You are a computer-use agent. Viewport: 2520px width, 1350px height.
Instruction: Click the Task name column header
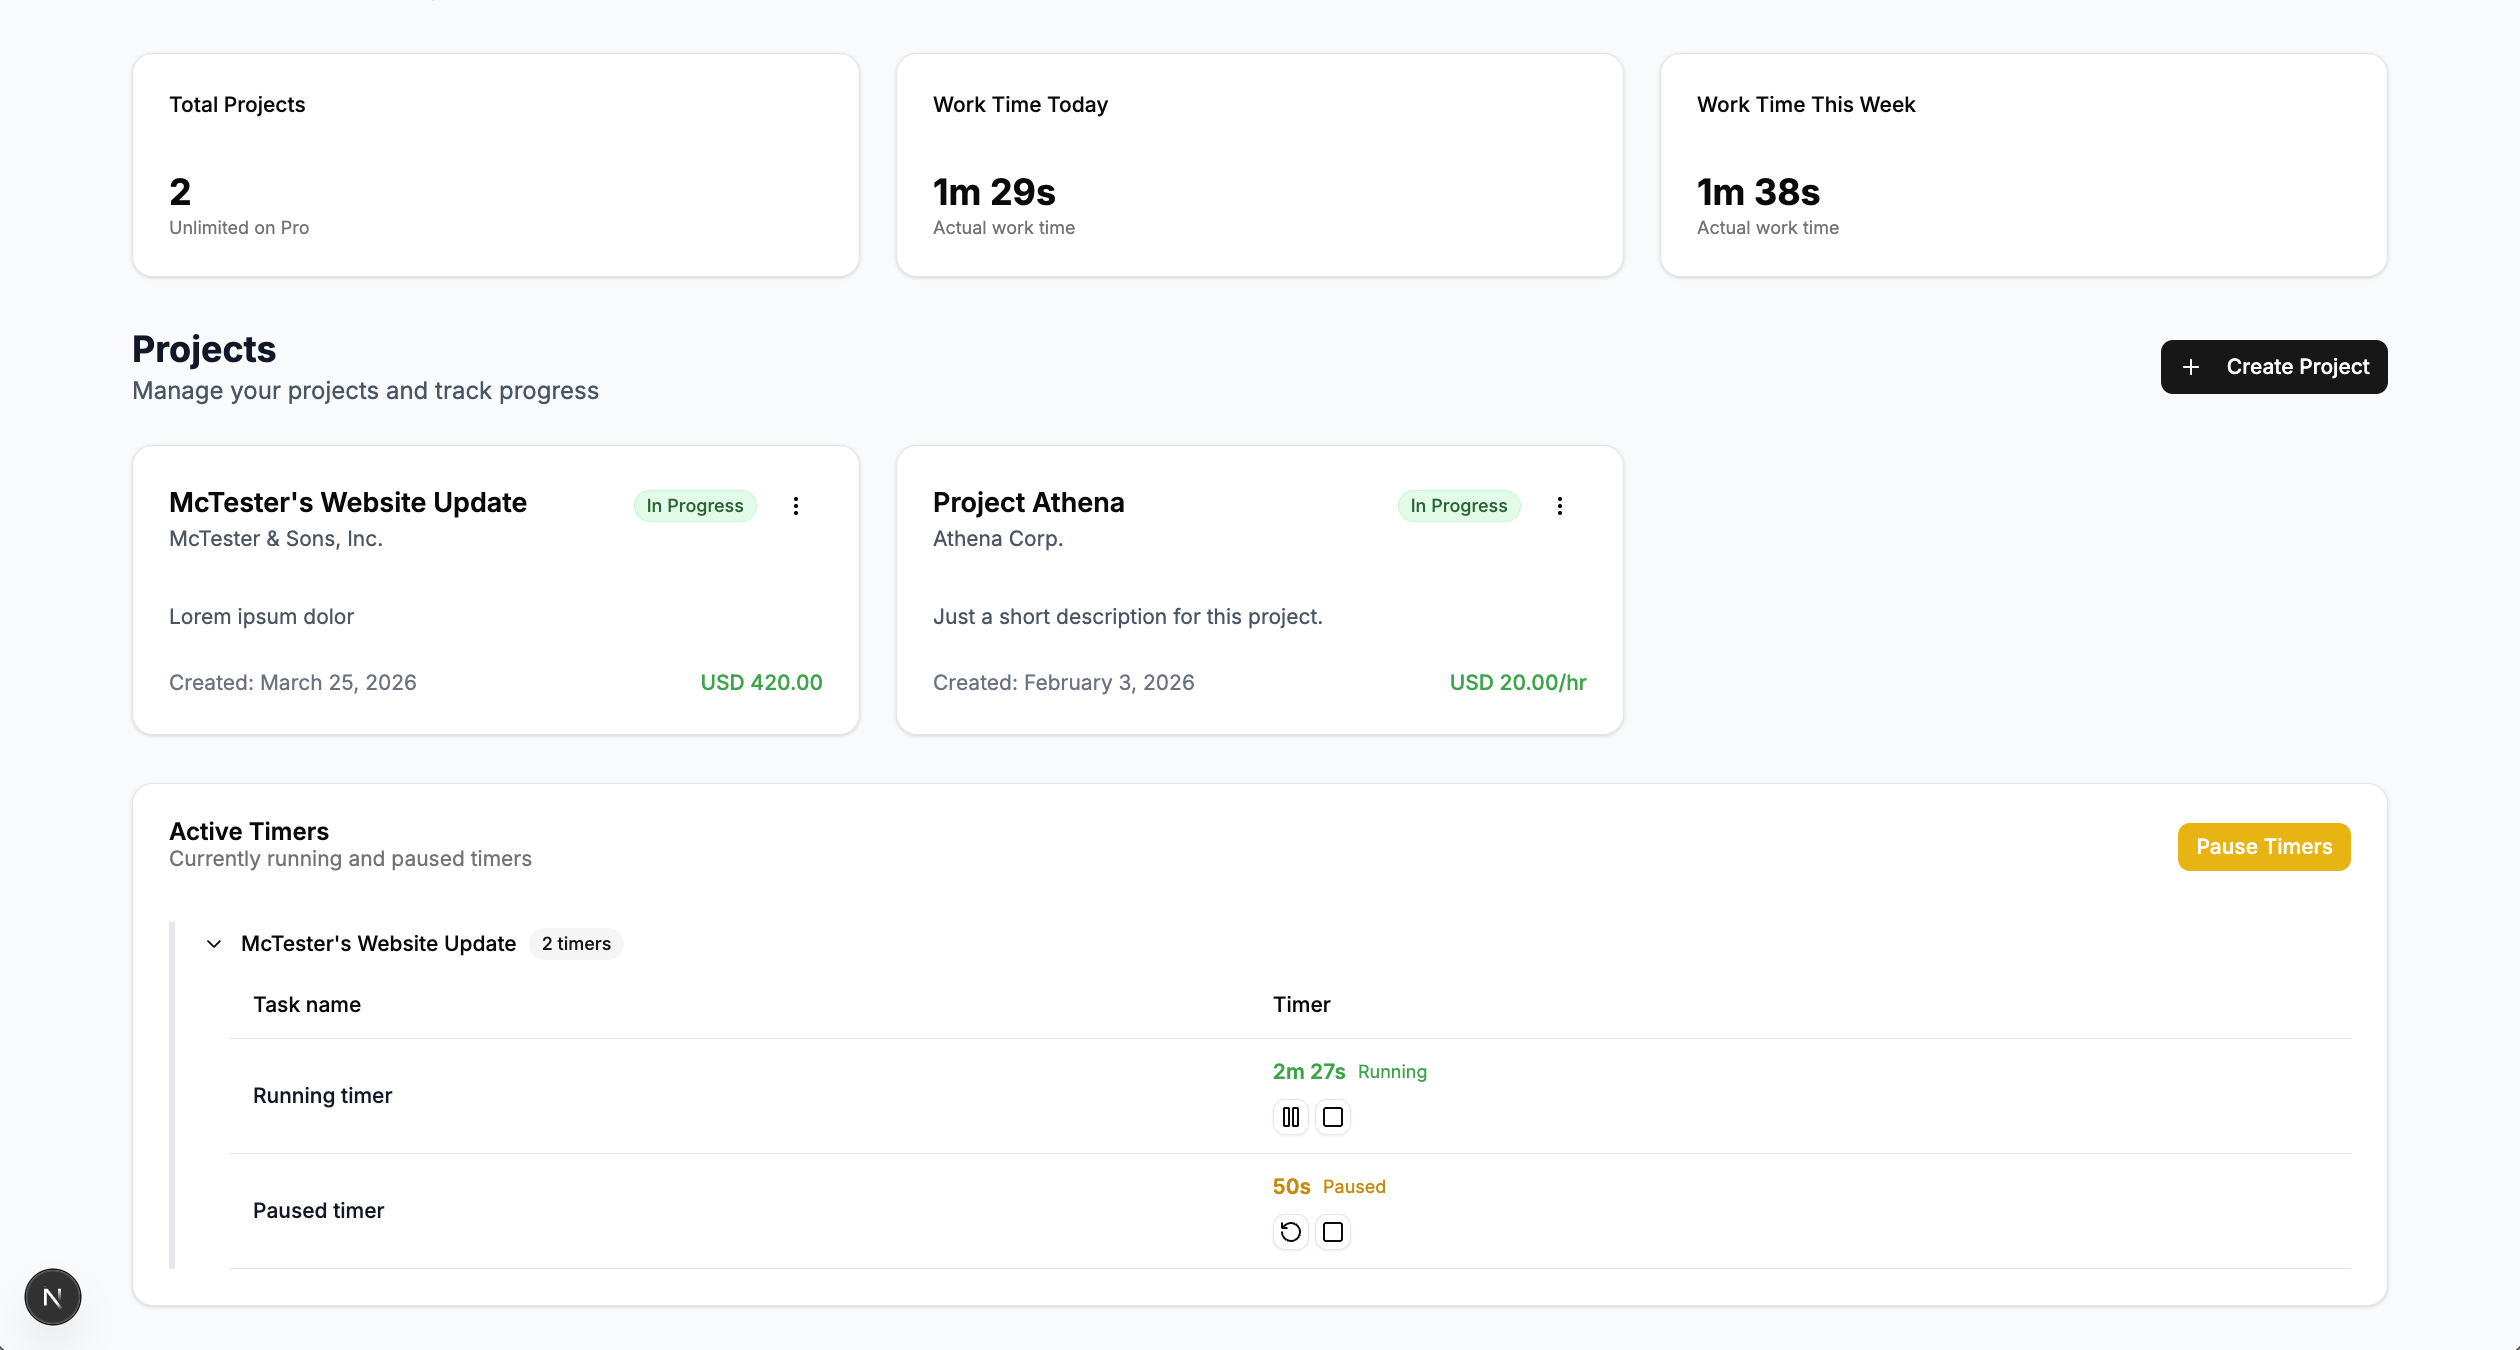(307, 1005)
